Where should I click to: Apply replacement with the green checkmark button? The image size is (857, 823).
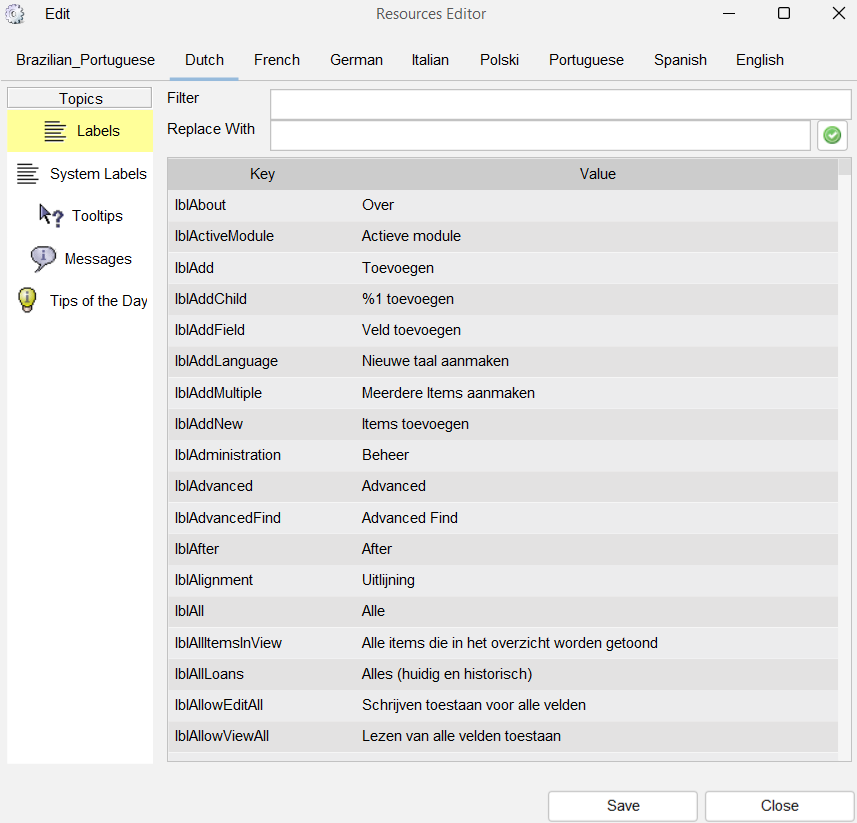pos(832,135)
